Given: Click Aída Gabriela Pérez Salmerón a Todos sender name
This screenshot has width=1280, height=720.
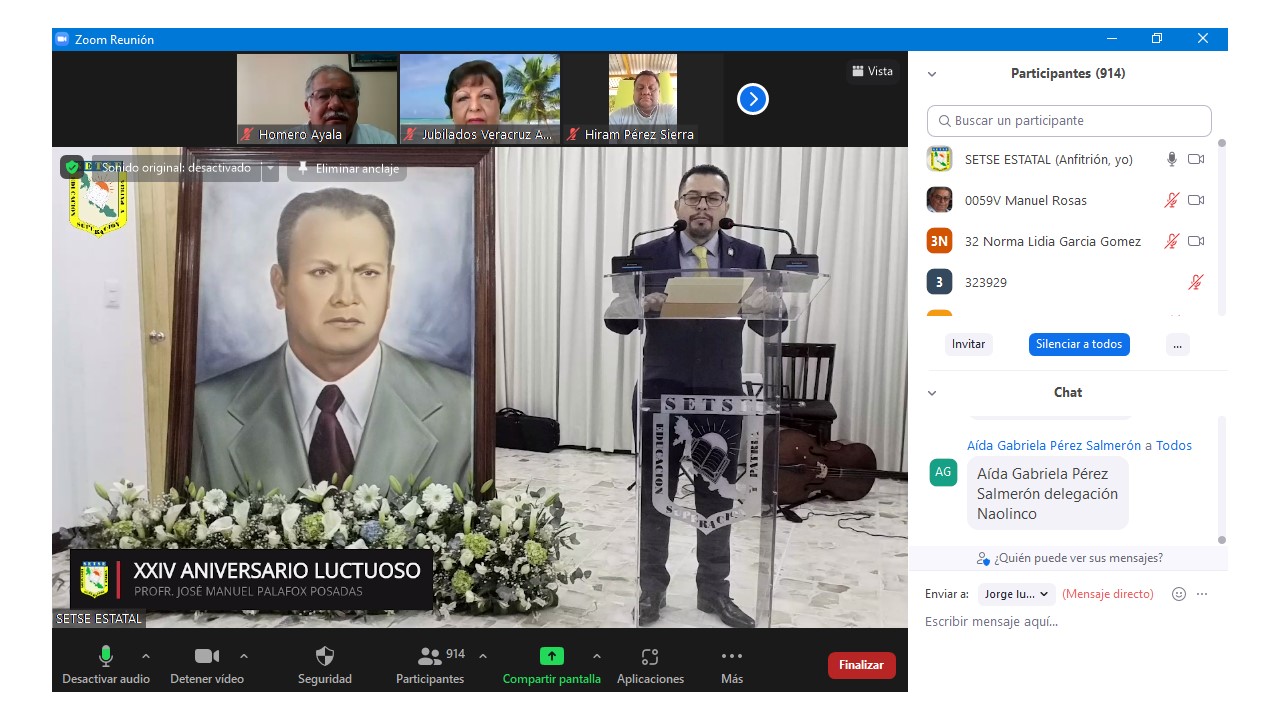Looking at the screenshot, I should [1079, 446].
